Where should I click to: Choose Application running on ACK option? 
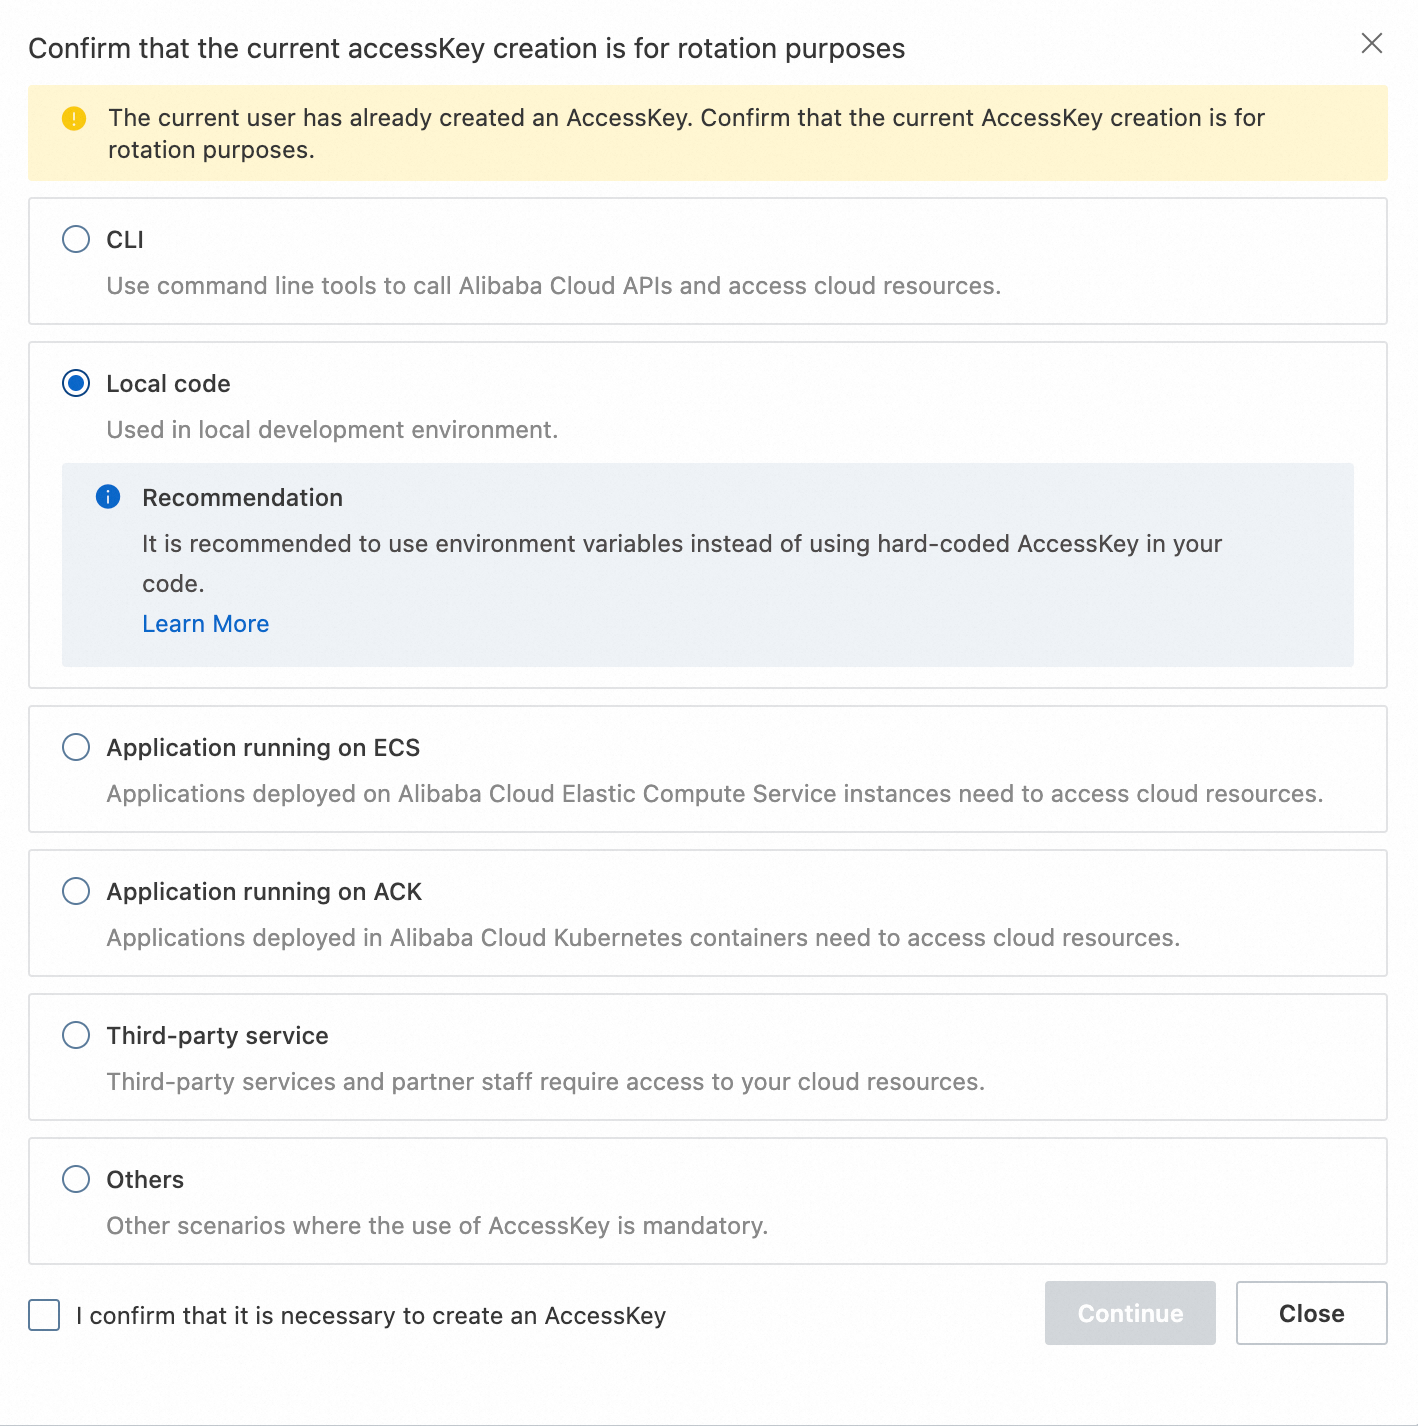click(x=76, y=892)
